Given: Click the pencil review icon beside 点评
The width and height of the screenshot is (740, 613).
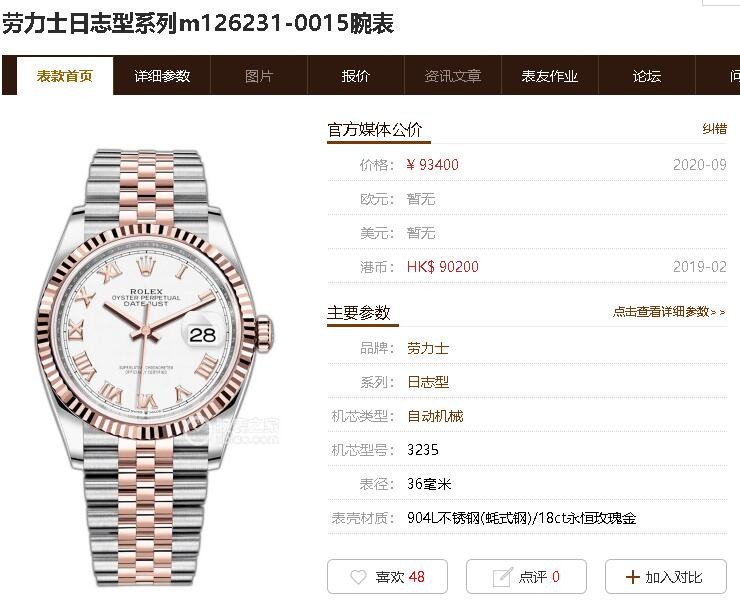Looking at the screenshot, I should coord(502,577).
